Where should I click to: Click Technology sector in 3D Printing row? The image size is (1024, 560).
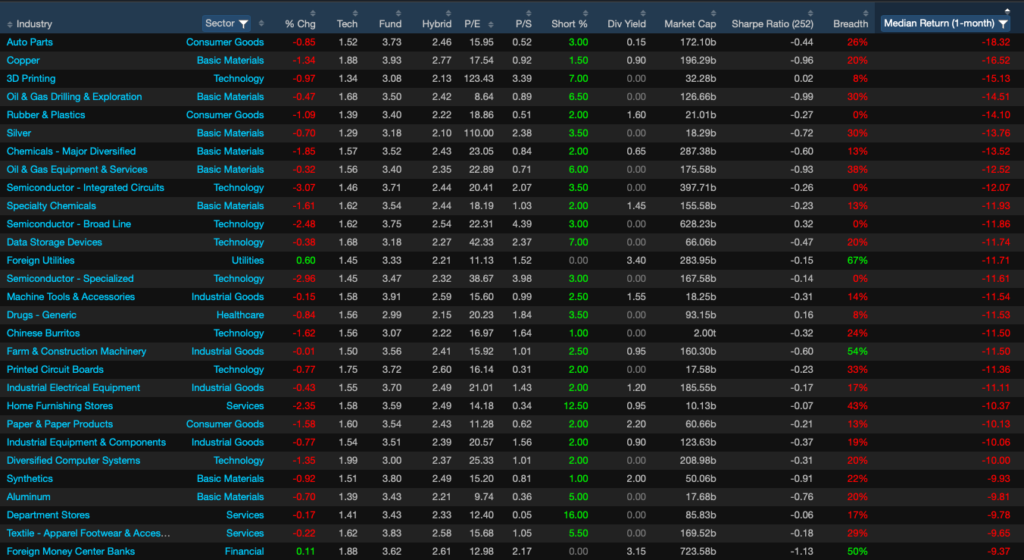pos(239,78)
